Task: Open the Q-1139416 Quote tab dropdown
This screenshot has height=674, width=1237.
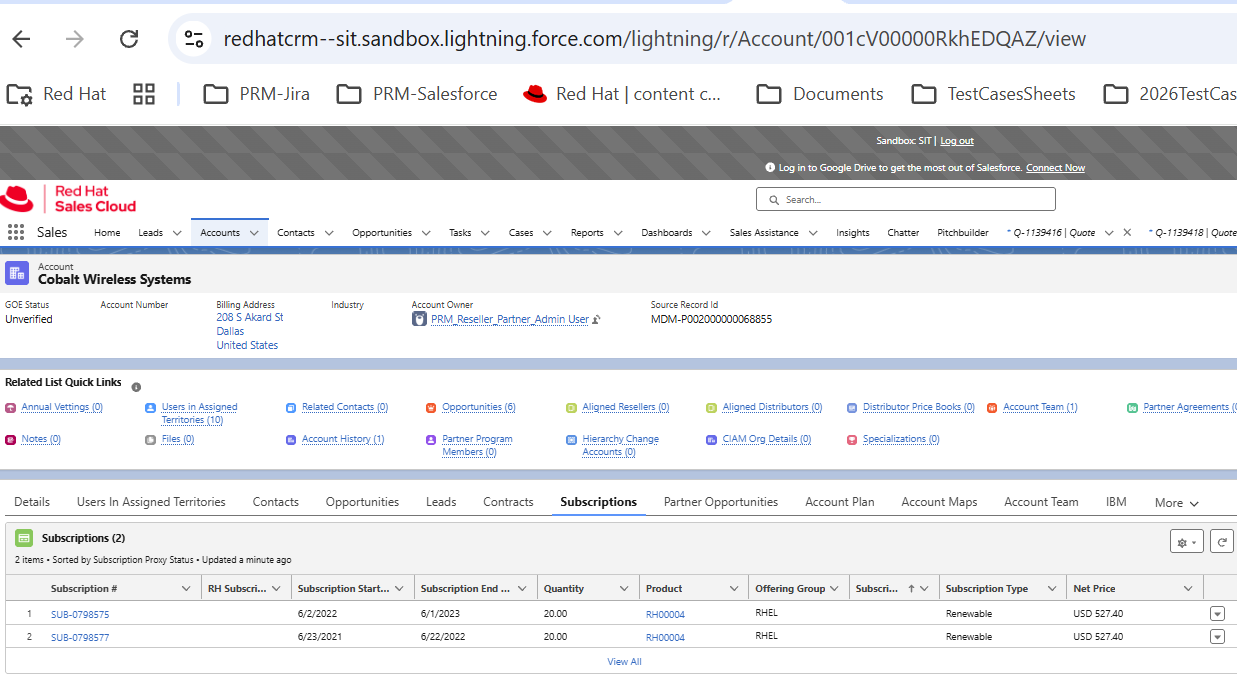Action: pos(1108,233)
